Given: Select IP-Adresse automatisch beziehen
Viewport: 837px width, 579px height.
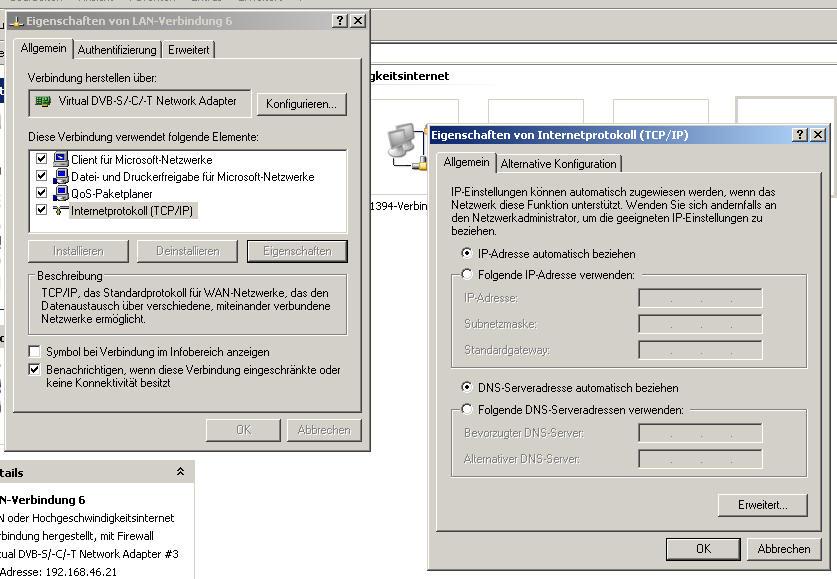Looking at the screenshot, I should (x=467, y=253).
